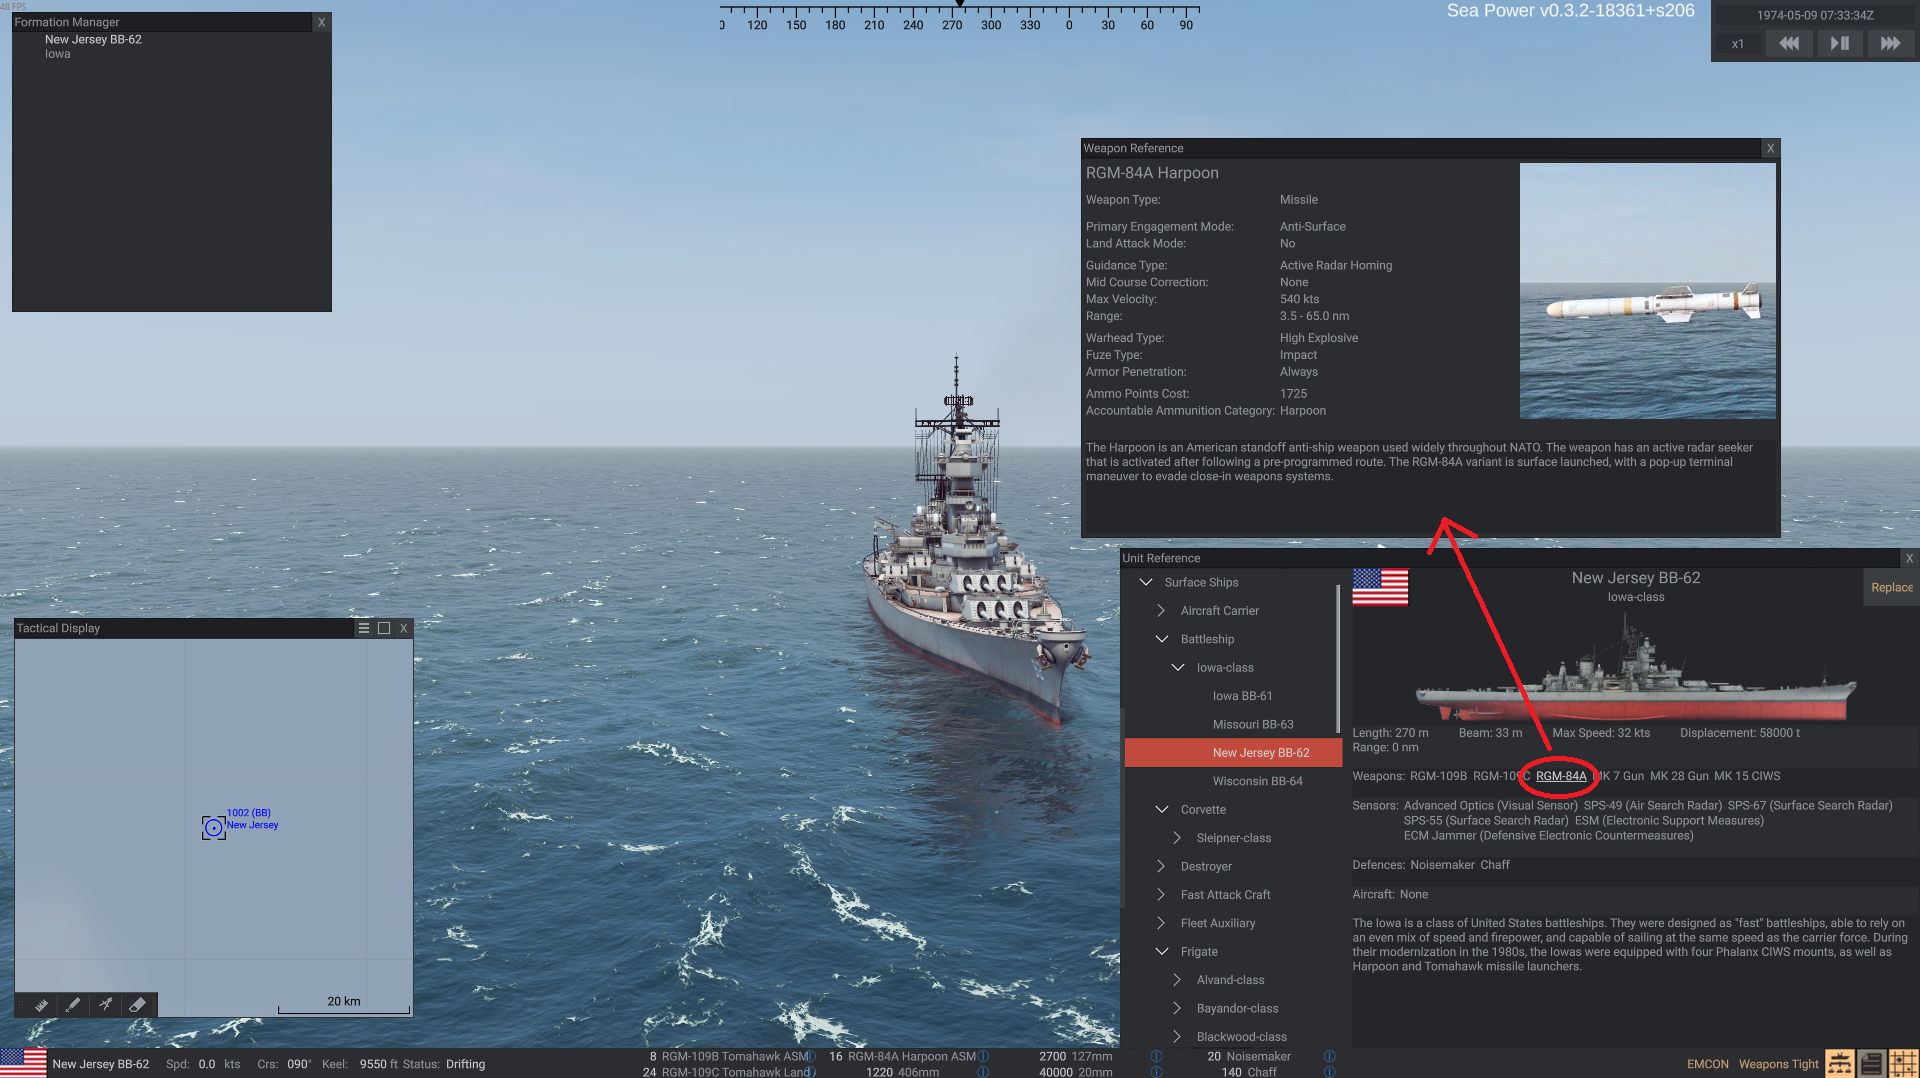Image resolution: width=1920 pixels, height=1078 pixels.
Task: Toggle Weapons Tight engagement state
Action: tap(1778, 1064)
